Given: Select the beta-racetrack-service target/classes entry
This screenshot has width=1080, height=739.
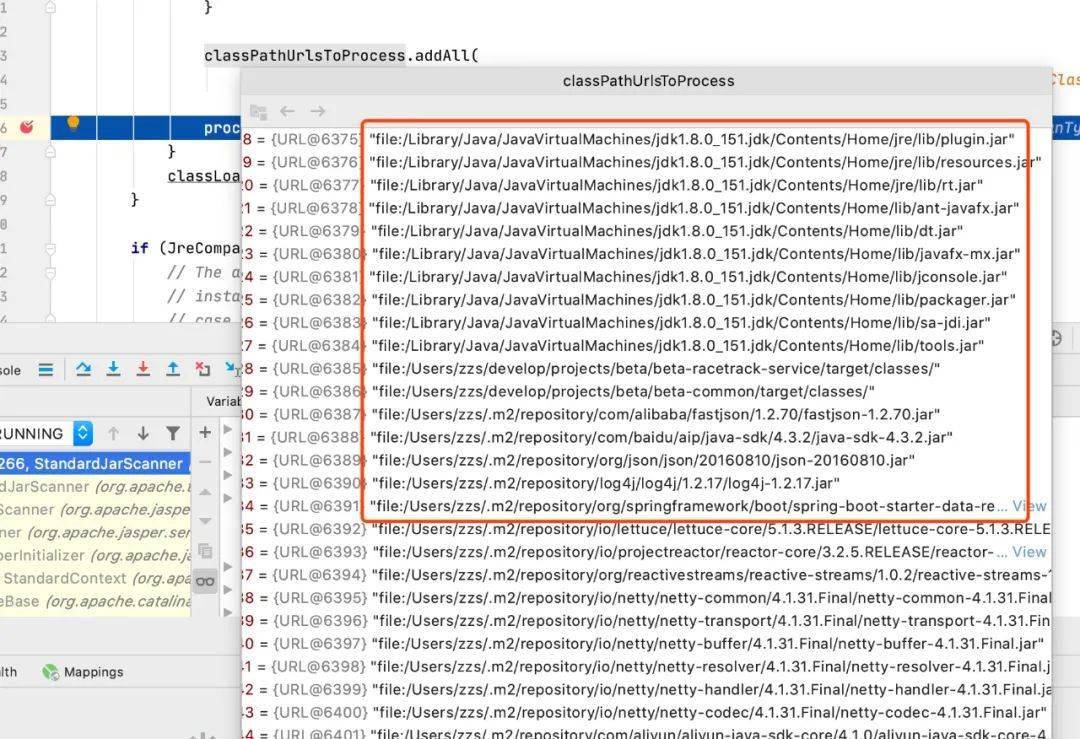Looking at the screenshot, I should [x=646, y=368].
